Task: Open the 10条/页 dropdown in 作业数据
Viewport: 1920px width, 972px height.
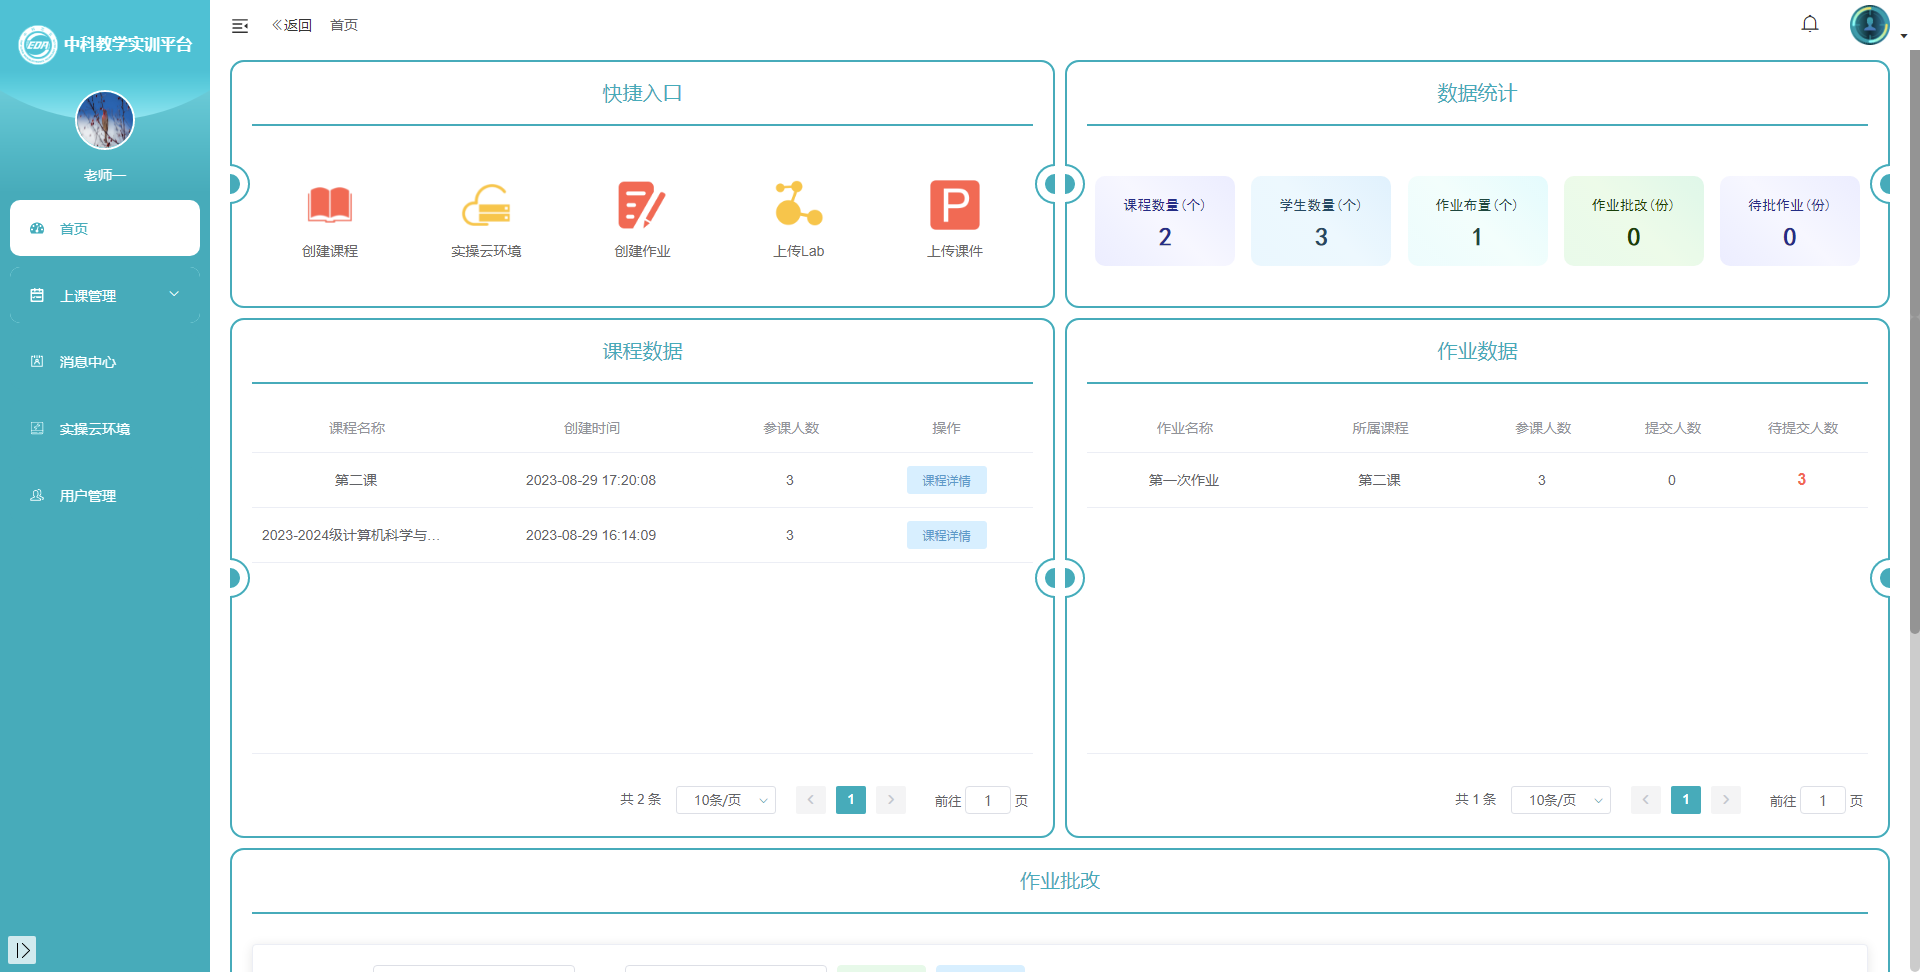Action: point(1561,800)
